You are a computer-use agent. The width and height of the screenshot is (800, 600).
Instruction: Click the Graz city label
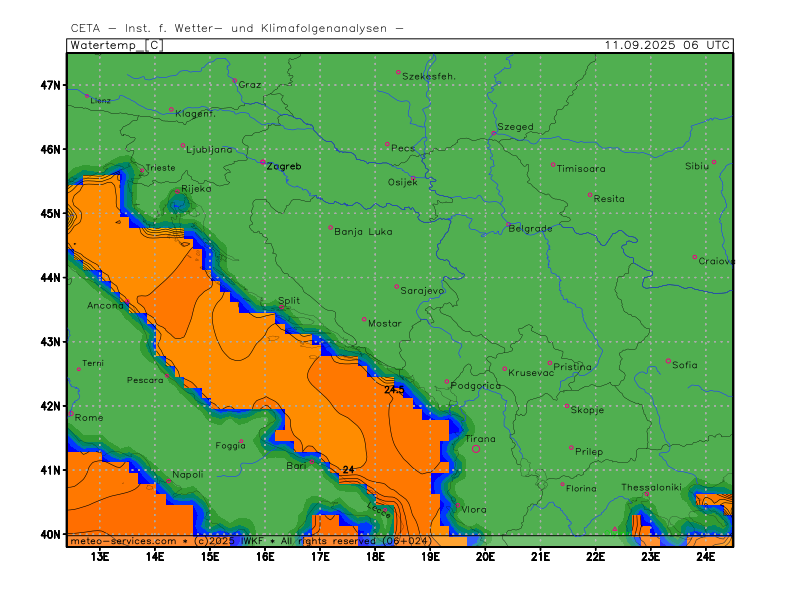[x=250, y=85]
